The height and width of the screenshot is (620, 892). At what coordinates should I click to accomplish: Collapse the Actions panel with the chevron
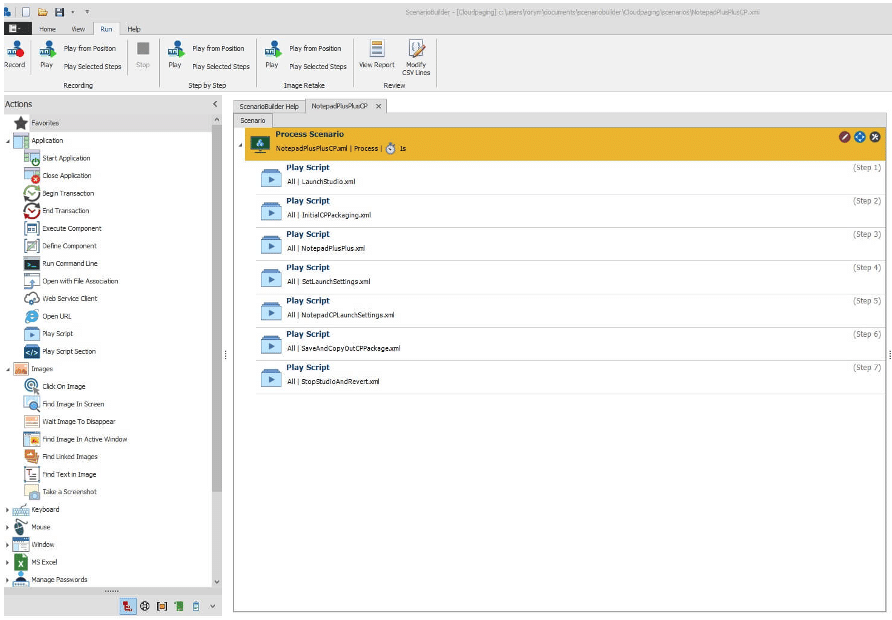coord(215,104)
